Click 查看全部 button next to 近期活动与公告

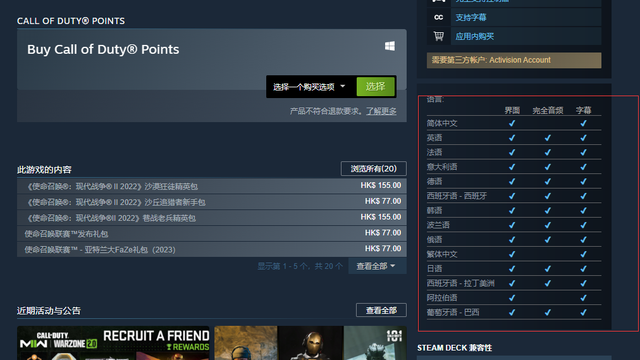click(381, 310)
